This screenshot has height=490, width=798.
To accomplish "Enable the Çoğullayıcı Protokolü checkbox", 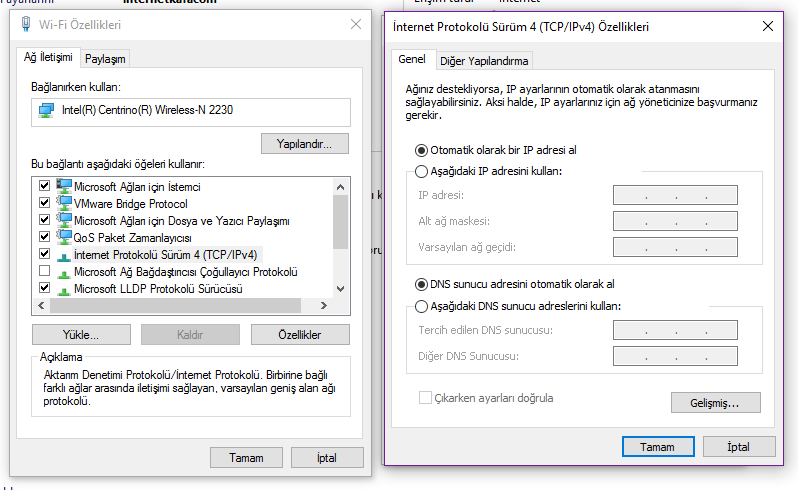I will click(44, 270).
